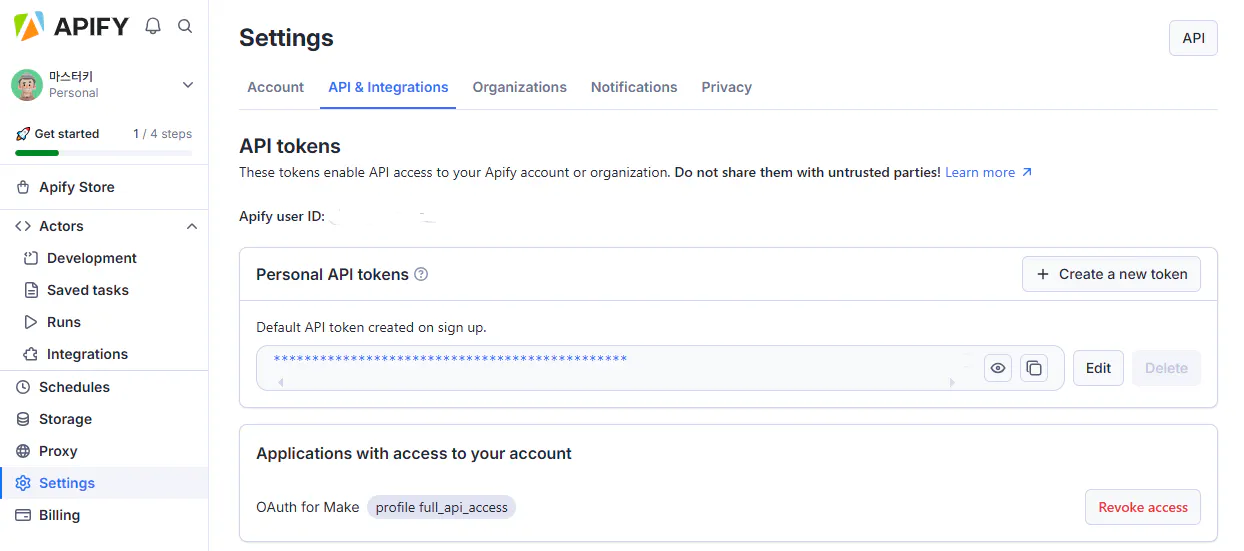The width and height of the screenshot is (1244, 551).
Task: Click the API button
Action: click(1193, 38)
